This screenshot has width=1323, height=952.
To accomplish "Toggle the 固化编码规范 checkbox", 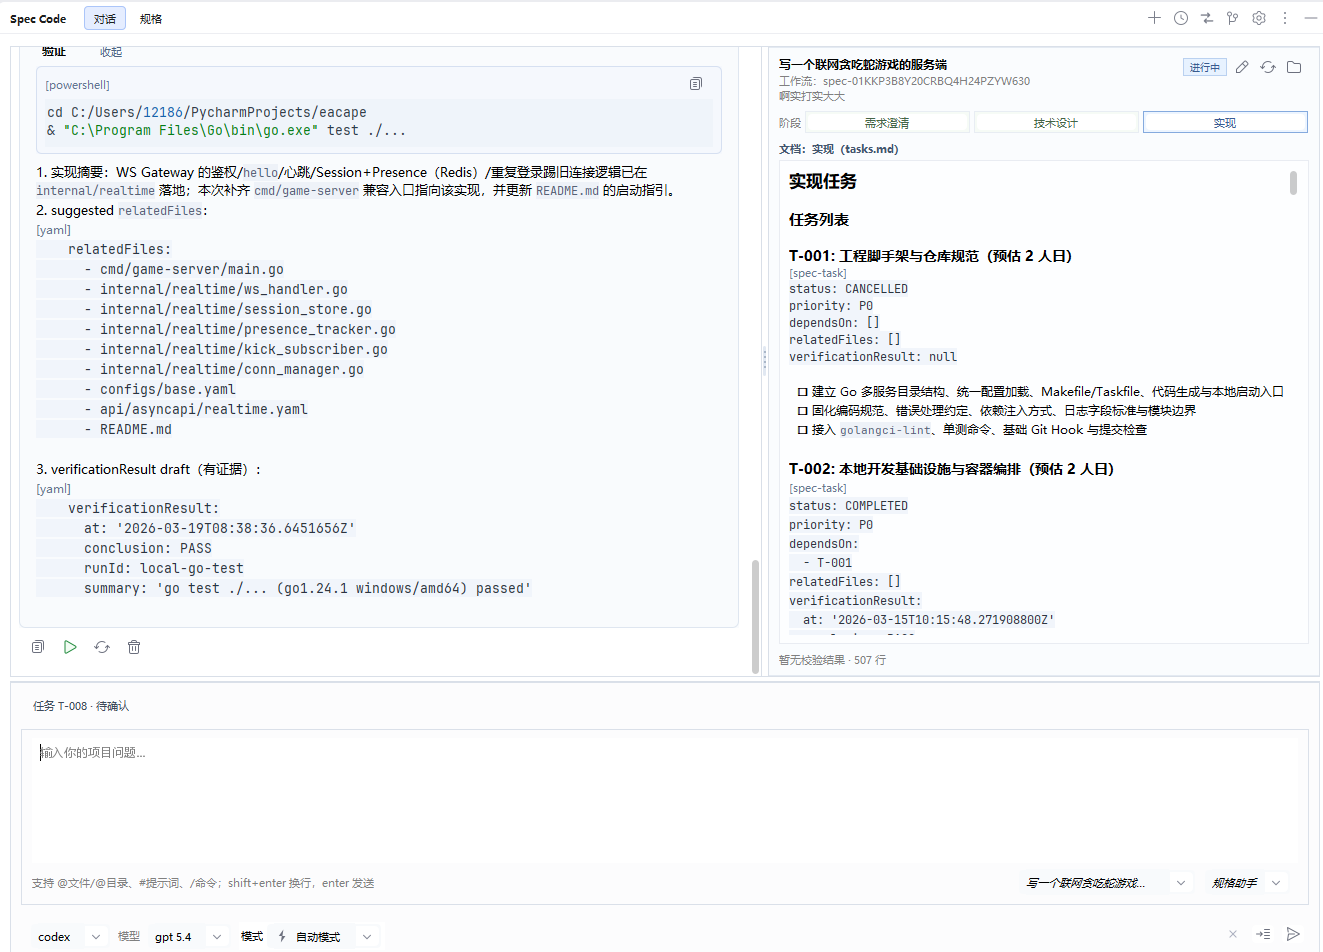I will [802, 411].
